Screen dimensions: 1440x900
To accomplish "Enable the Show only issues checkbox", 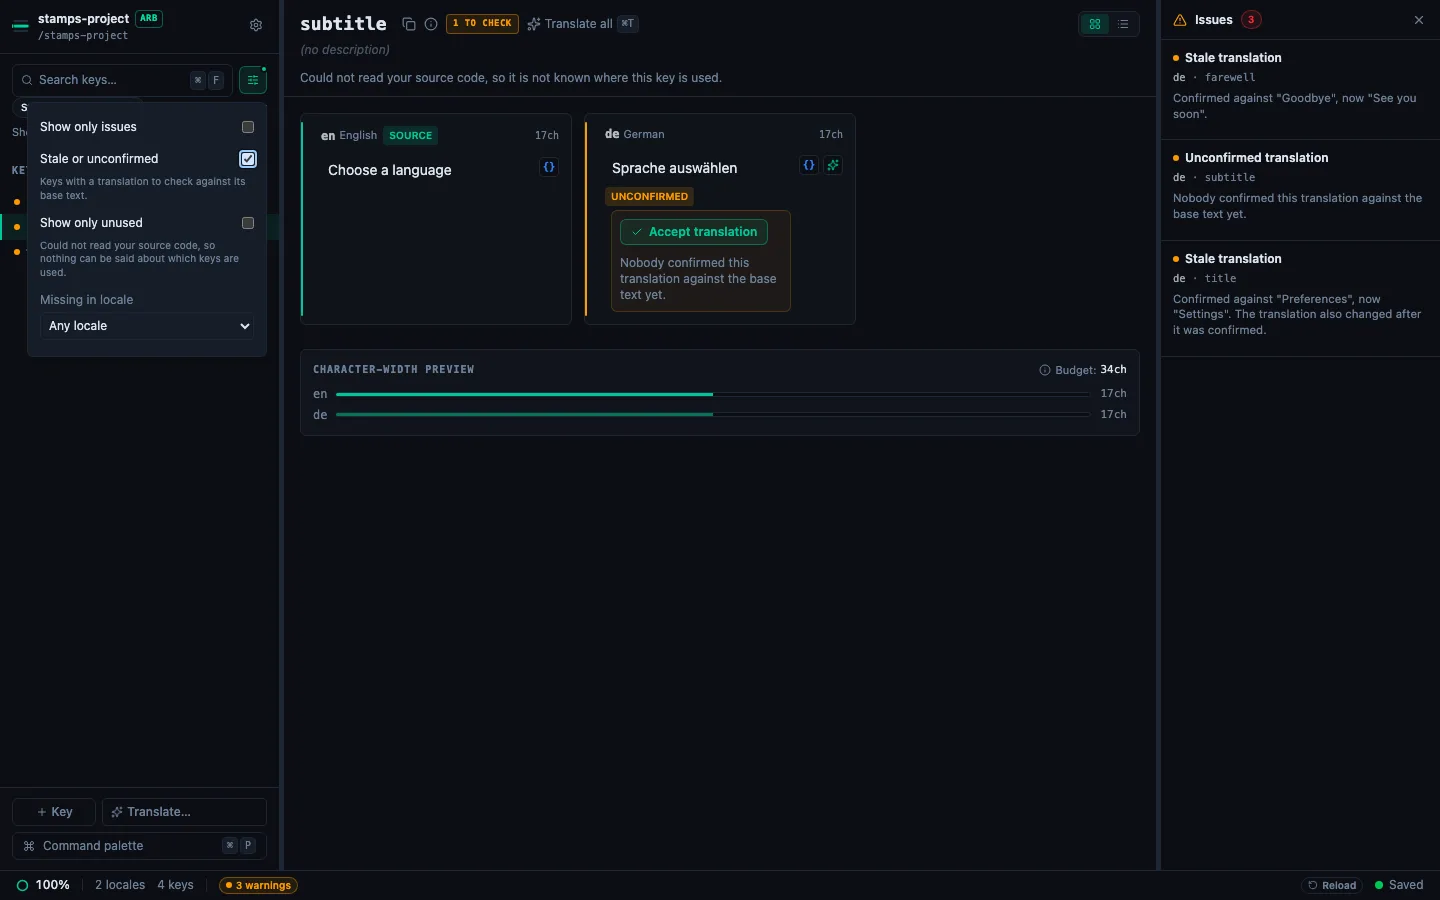I will tap(248, 127).
